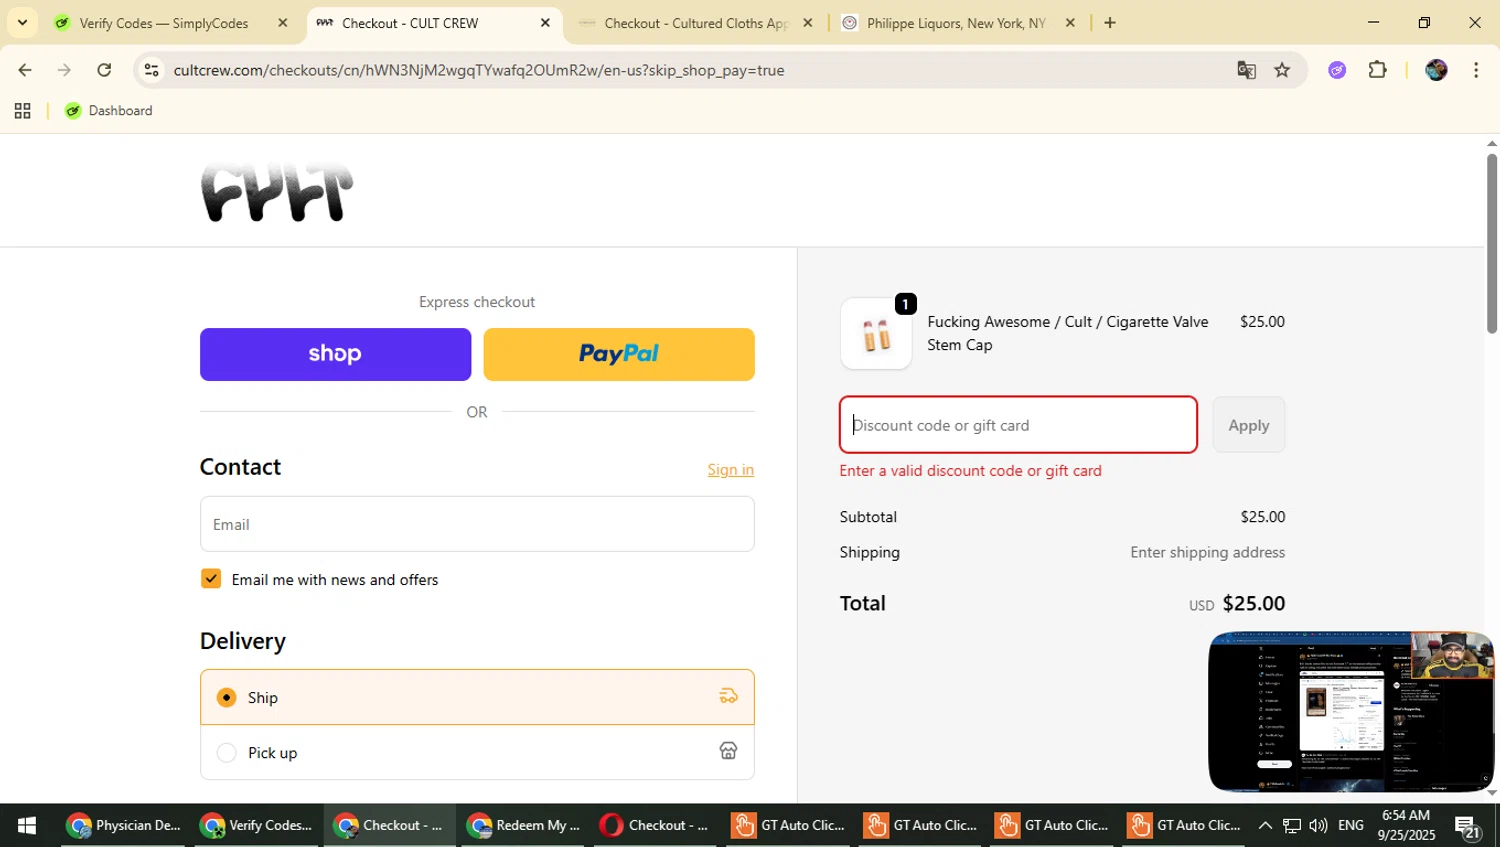The image size is (1500, 847).
Task: Open the Windows Start menu
Action: (x=27, y=825)
